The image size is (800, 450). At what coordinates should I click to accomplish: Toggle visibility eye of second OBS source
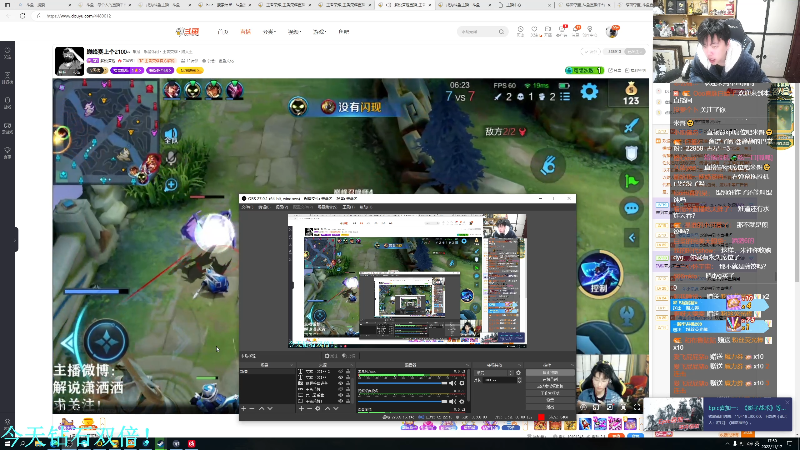340,377
